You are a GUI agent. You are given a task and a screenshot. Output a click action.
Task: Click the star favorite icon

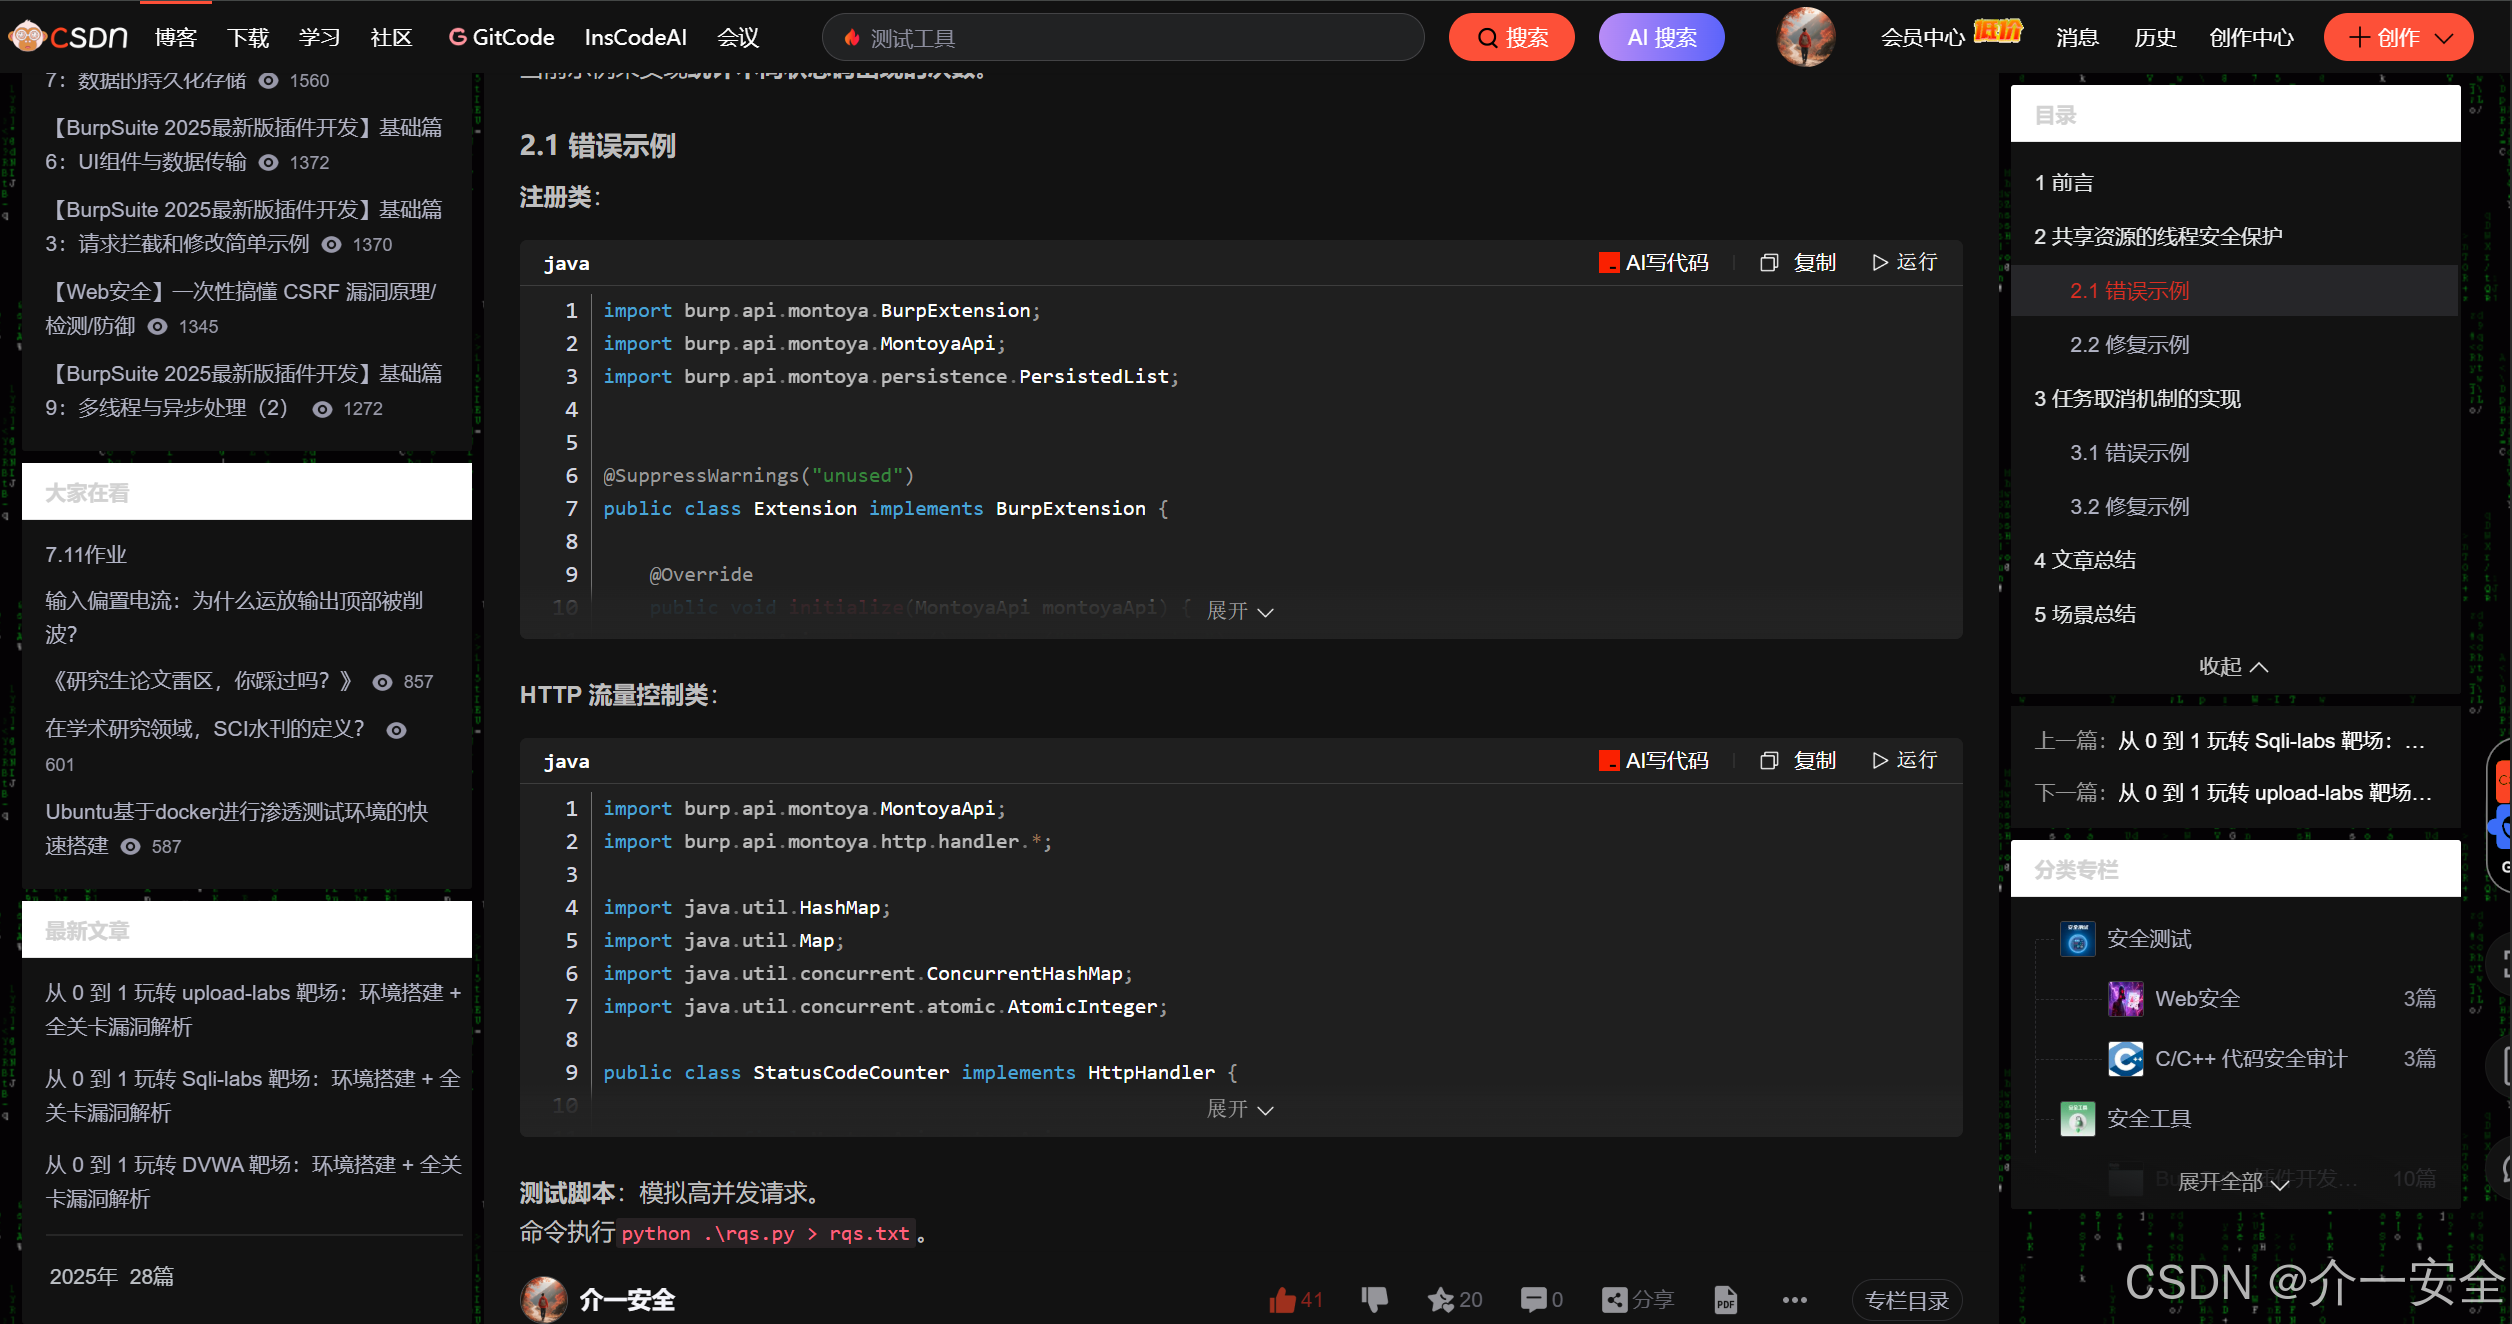(1440, 1299)
